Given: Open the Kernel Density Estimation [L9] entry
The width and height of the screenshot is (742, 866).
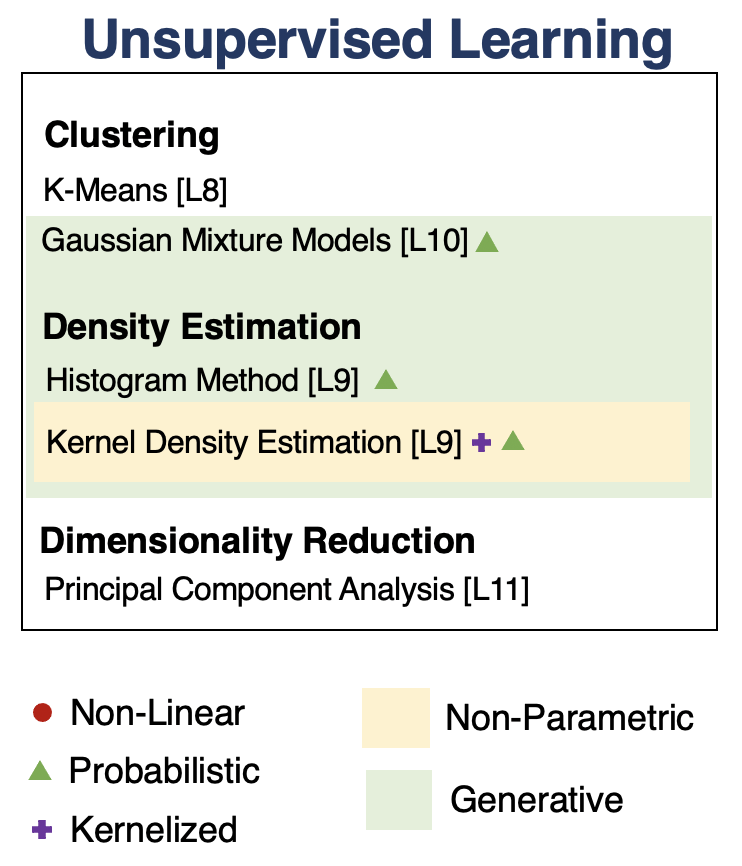Looking at the screenshot, I should coord(254,443).
